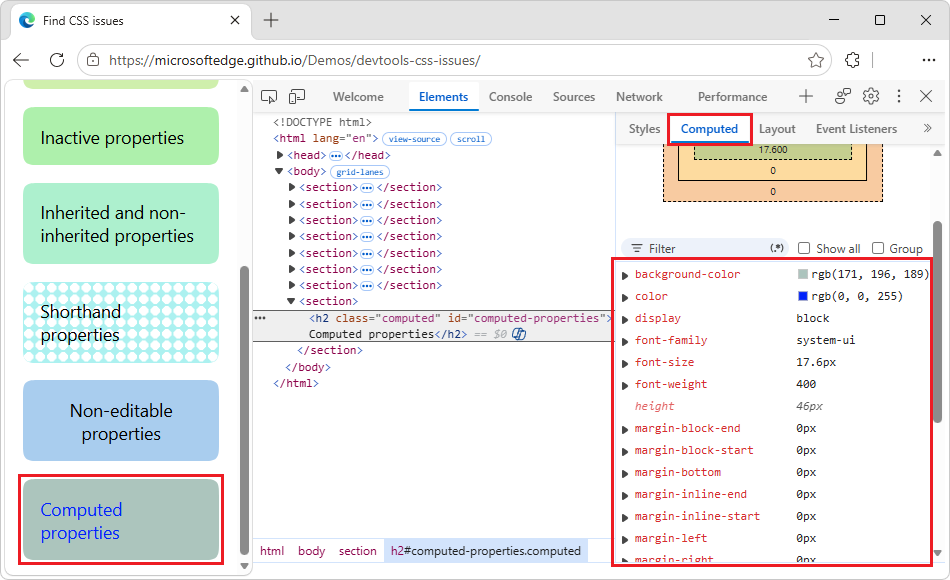The image size is (950, 580).
Task: Collapse the last open section node
Action: pyautogui.click(x=291, y=301)
